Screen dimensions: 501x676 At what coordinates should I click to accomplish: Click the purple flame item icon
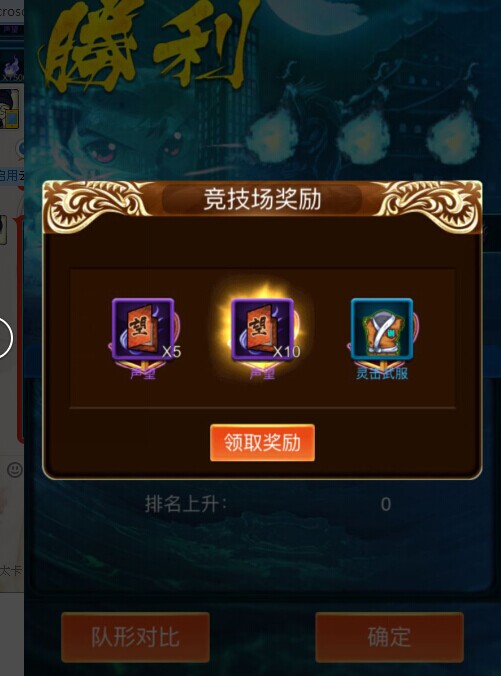(x=12, y=67)
